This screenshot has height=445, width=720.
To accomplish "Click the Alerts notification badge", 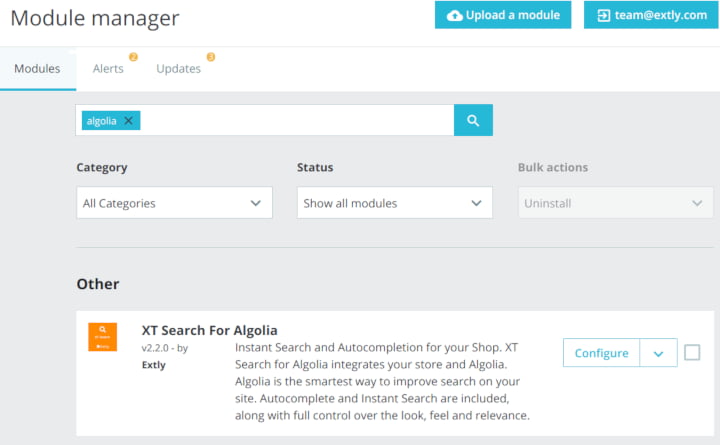I will [x=133, y=56].
